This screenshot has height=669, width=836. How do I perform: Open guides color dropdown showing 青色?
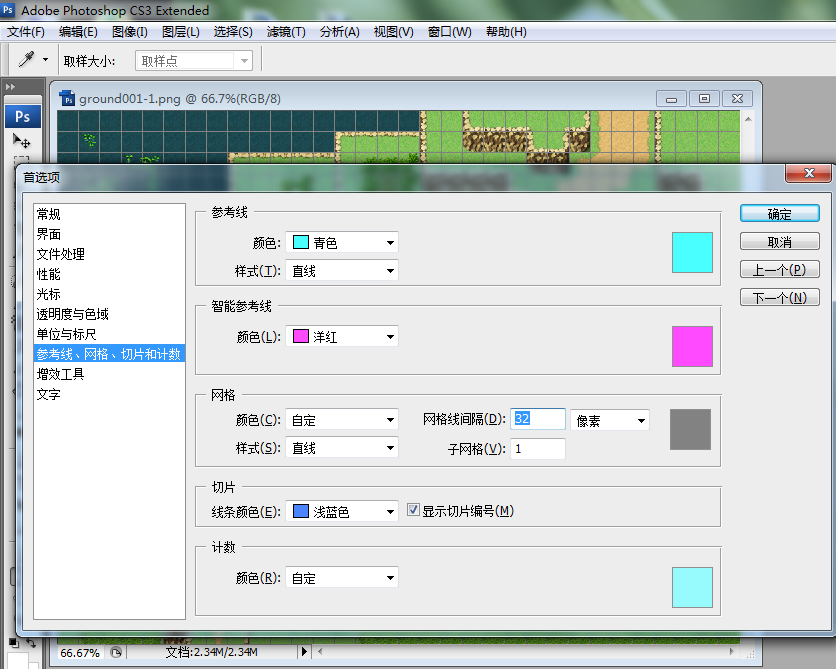[x=342, y=243]
